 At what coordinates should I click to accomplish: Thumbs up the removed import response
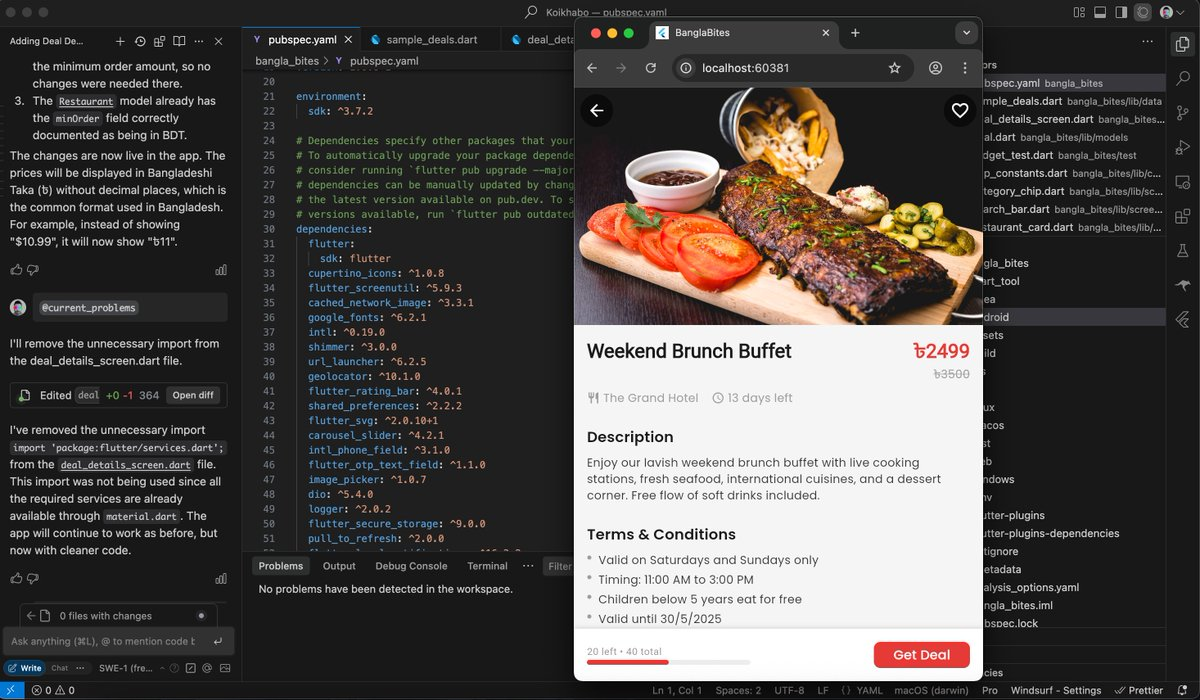[x=16, y=578]
